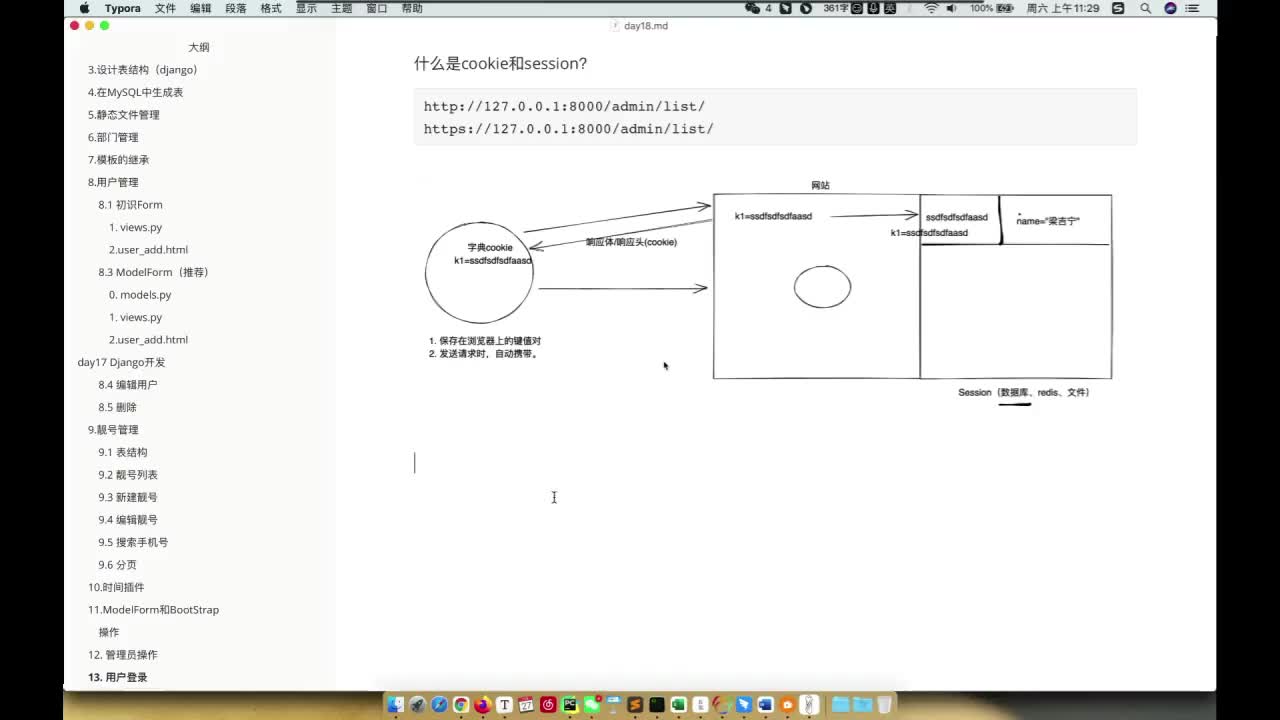Open the 段落 menu
The height and width of the screenshot is (720, 1280).
point(235,8)
